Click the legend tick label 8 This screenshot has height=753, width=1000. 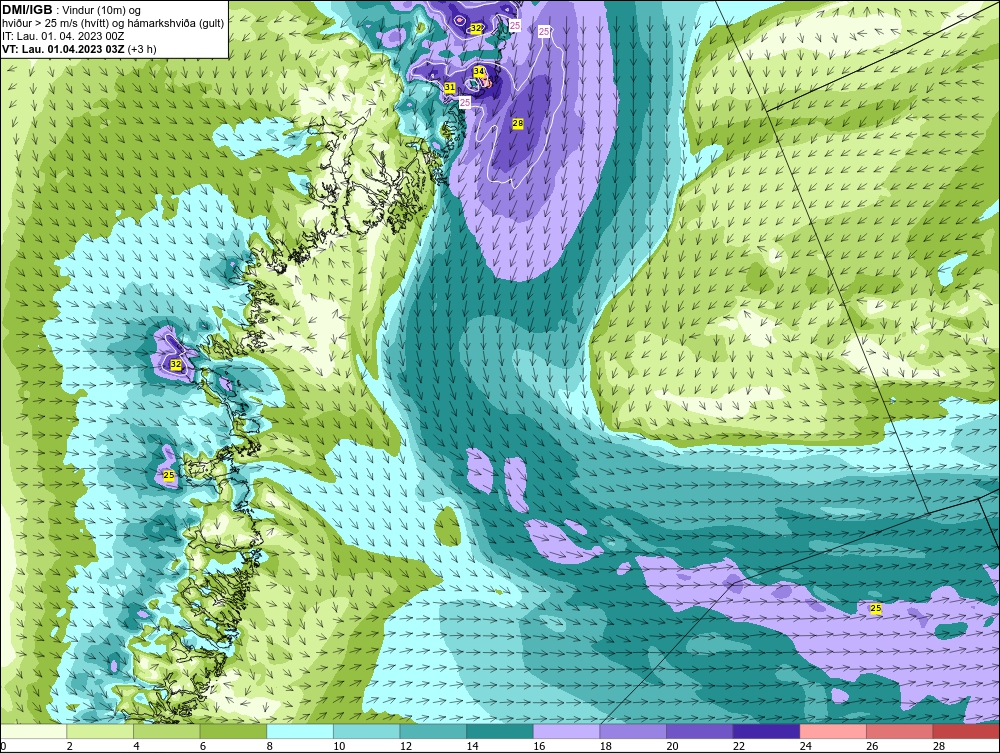pos(270,746)
